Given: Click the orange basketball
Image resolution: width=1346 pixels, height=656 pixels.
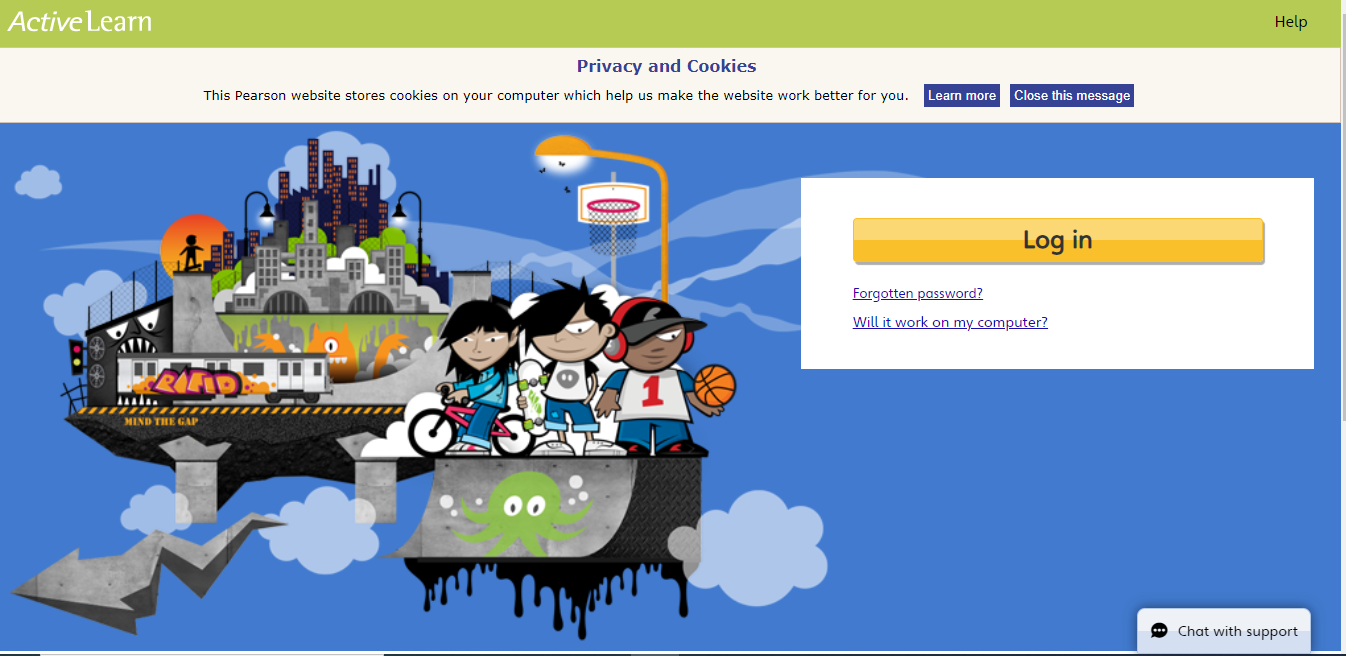Looking at the screenshot, I should (x=714, y=386).
